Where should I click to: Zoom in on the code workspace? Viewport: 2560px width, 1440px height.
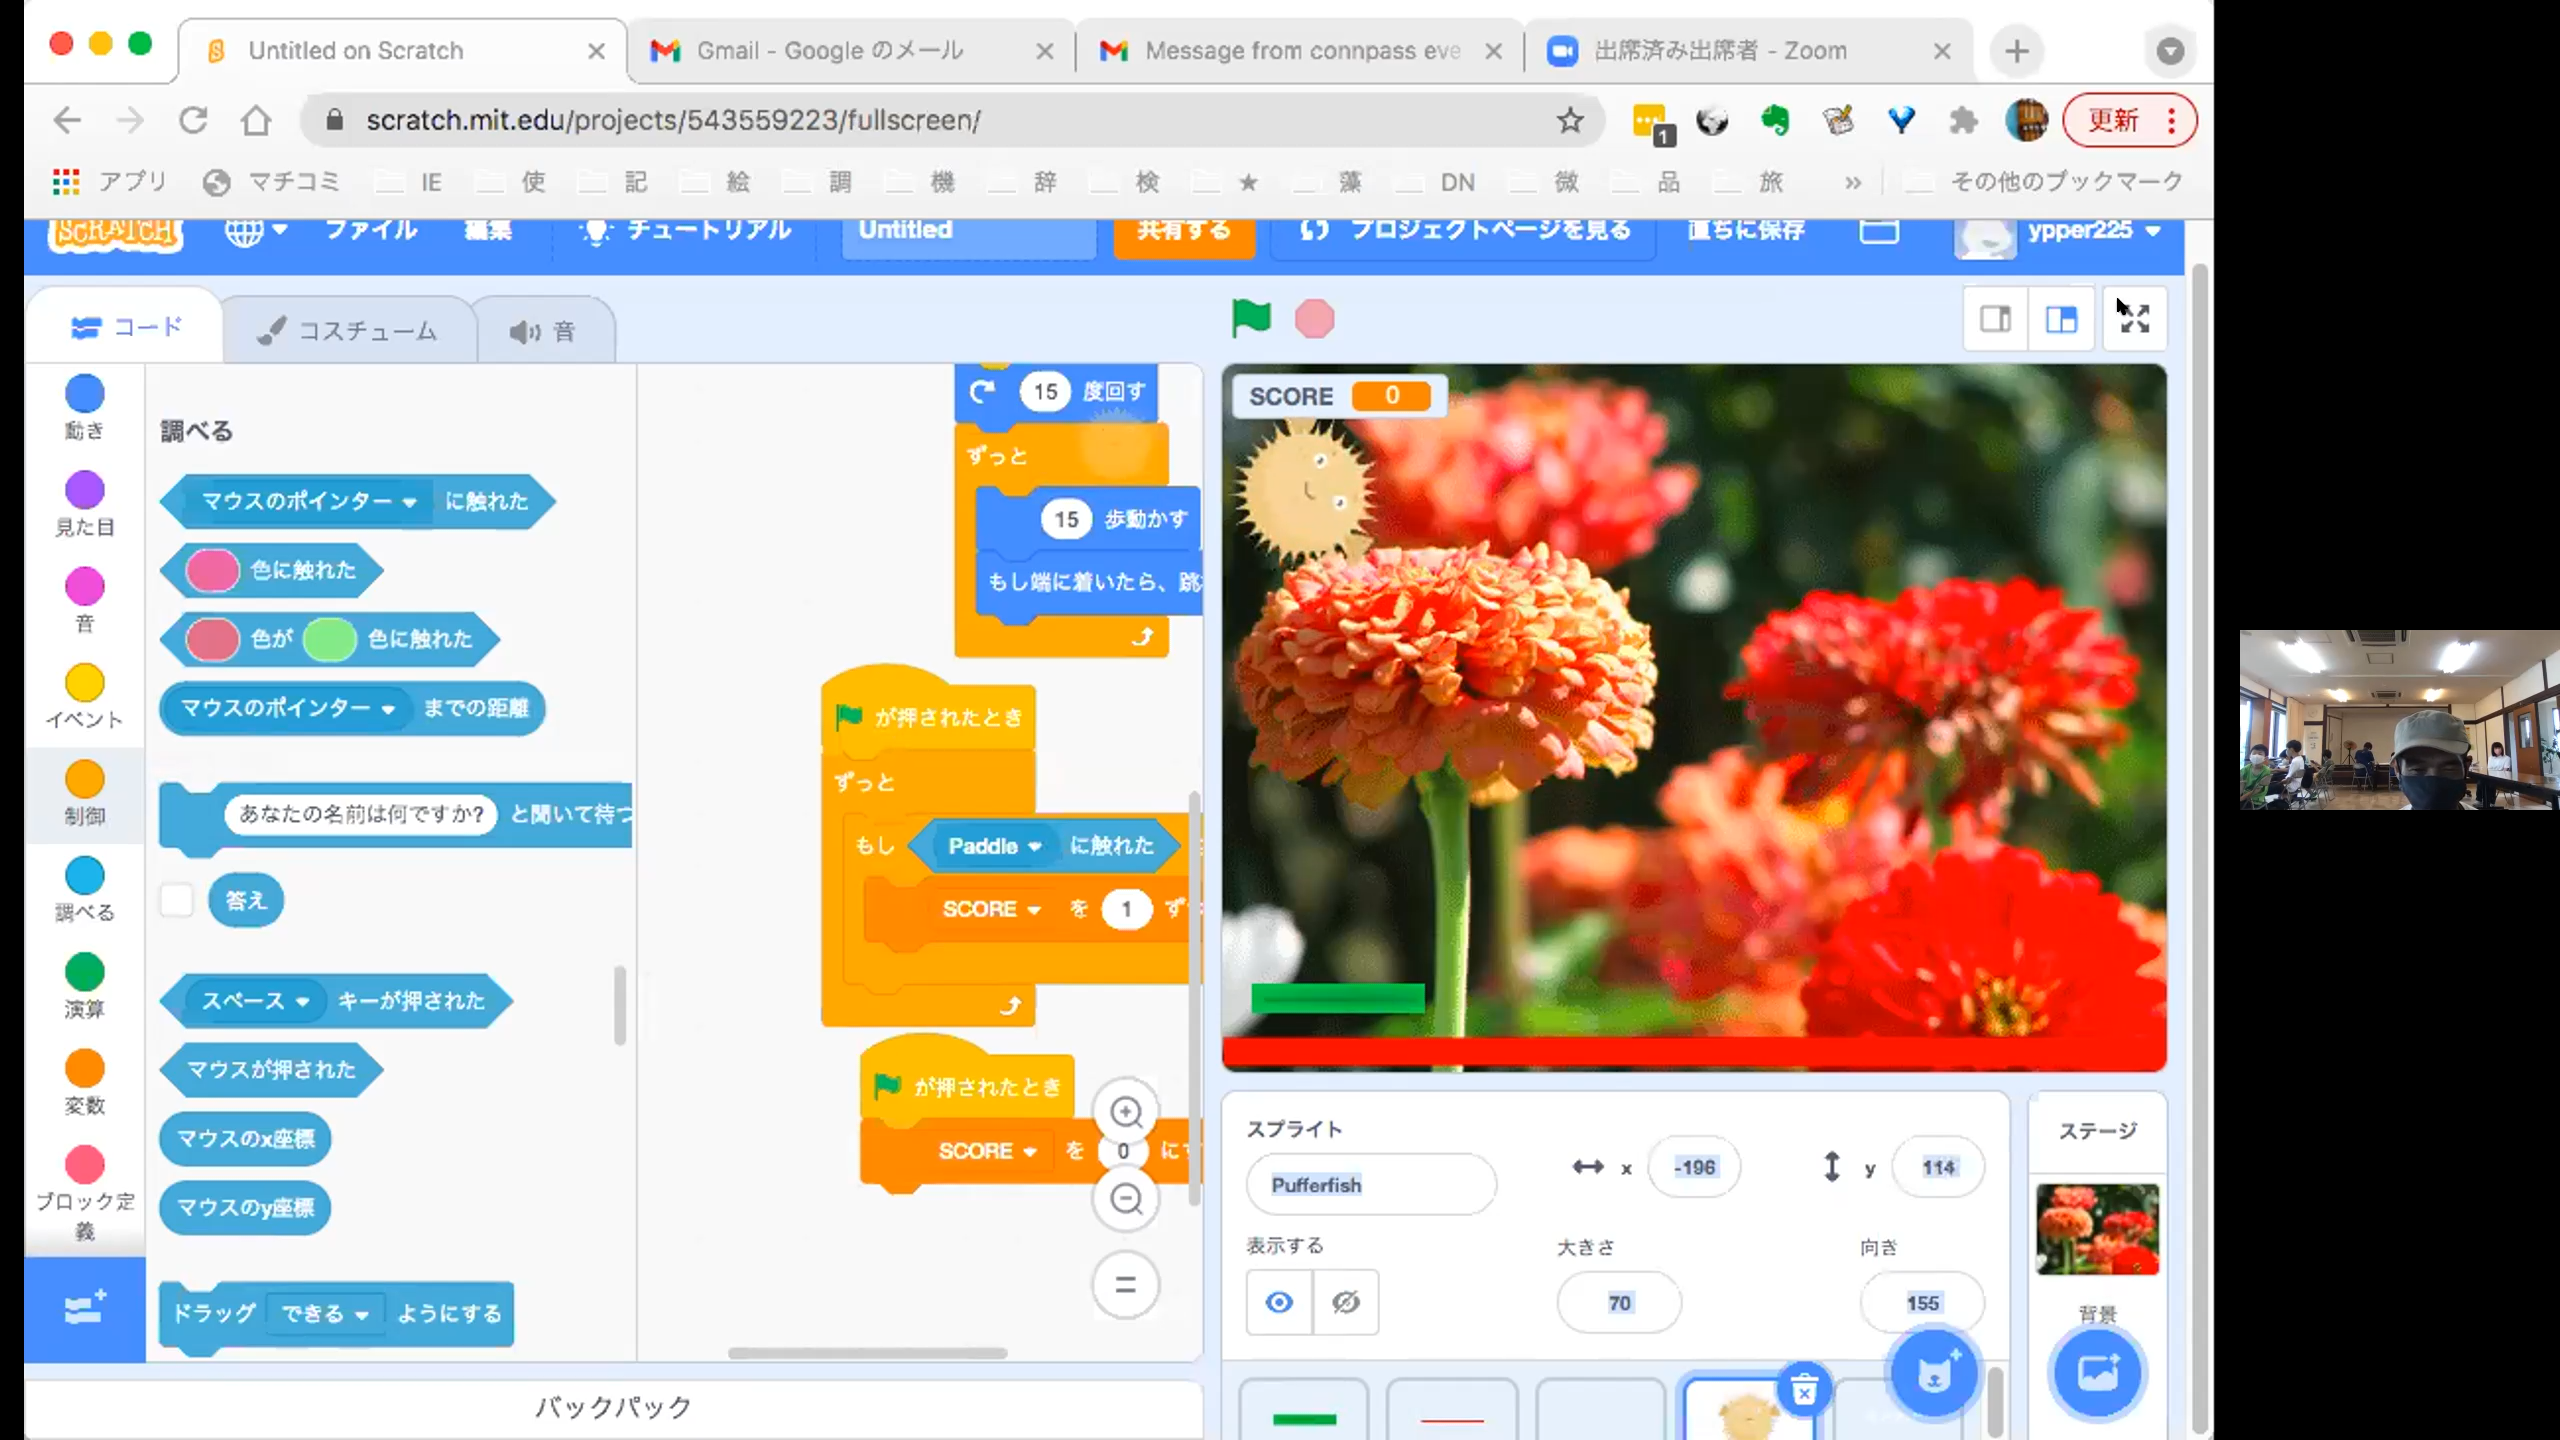[1126, 1112]
